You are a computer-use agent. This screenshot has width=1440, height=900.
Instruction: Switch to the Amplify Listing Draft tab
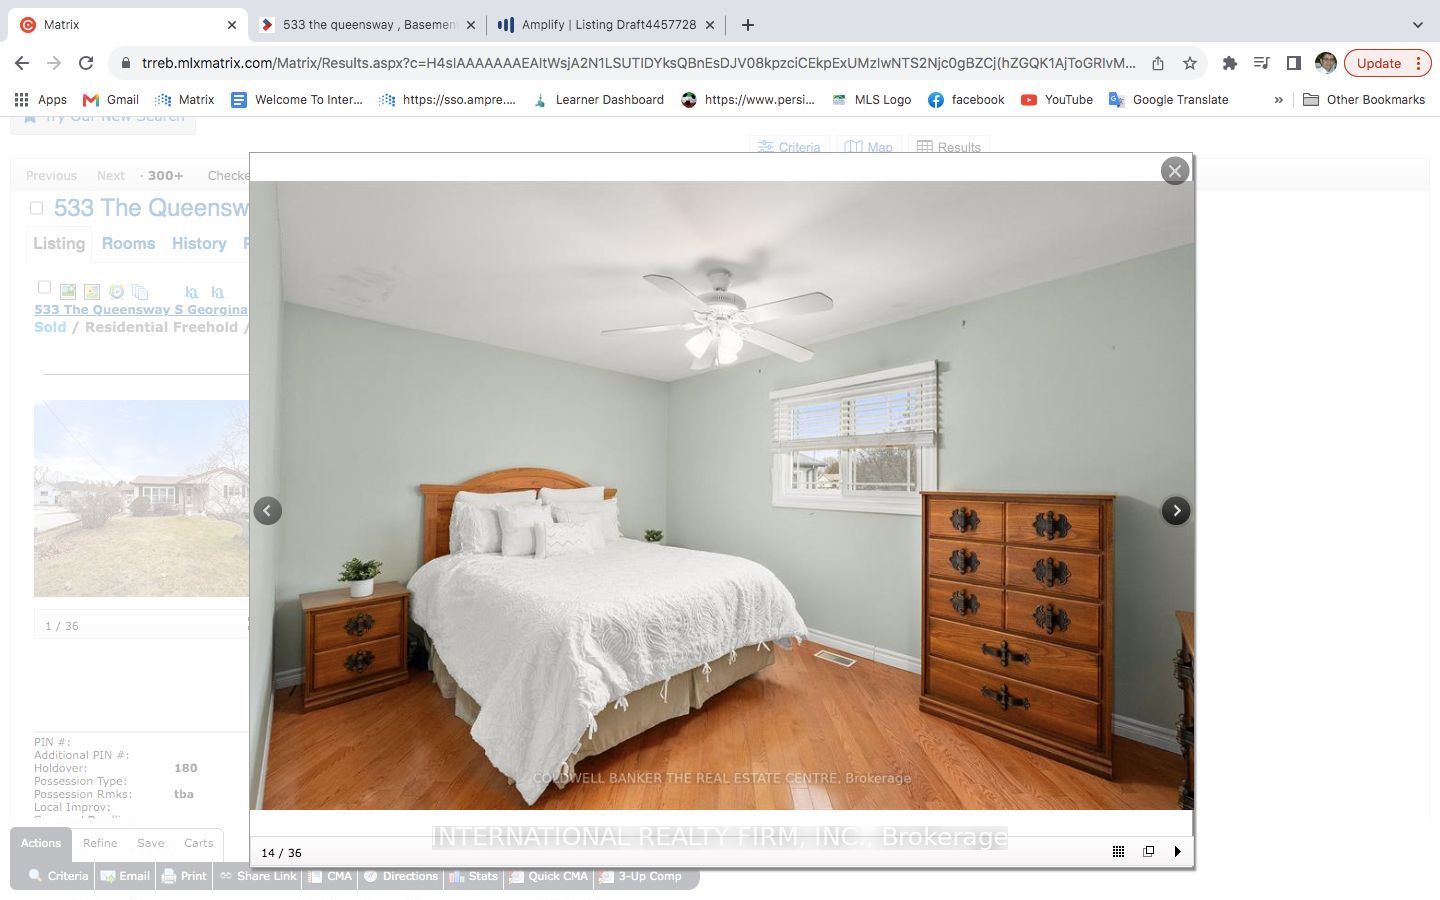pyautogui.click(x=608, y=25)
